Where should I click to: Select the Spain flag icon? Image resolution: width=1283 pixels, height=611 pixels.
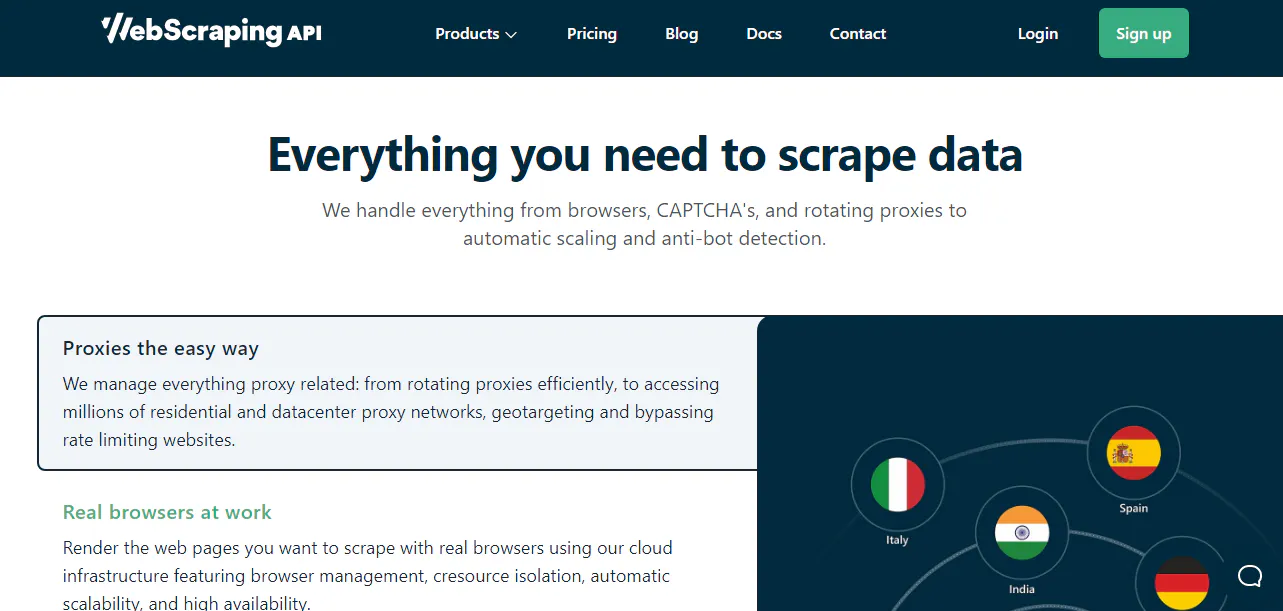tap(1133, 453)
